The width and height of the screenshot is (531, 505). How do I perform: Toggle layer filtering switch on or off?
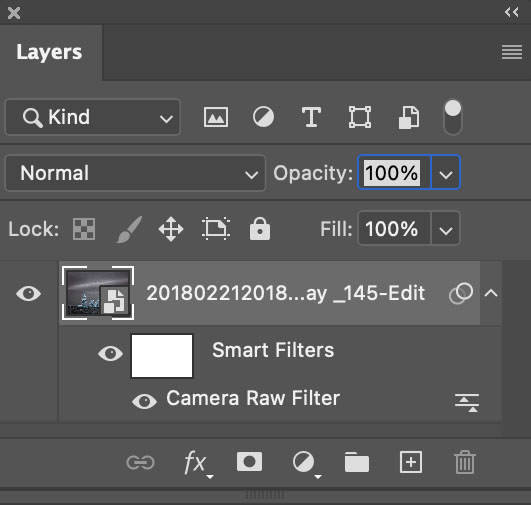click(x=452, y=117)
